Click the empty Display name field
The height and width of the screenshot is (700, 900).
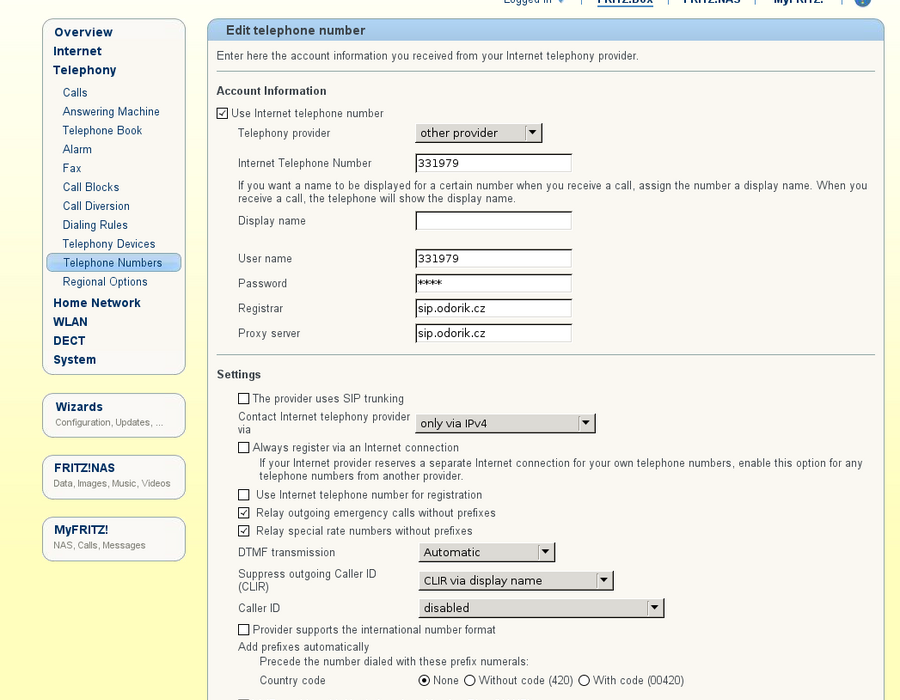(494, 221)
